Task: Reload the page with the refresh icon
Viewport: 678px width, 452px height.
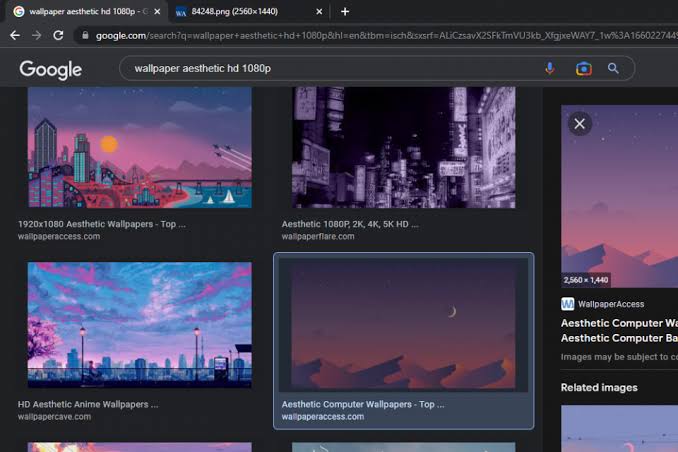Action: click(58, 35)
